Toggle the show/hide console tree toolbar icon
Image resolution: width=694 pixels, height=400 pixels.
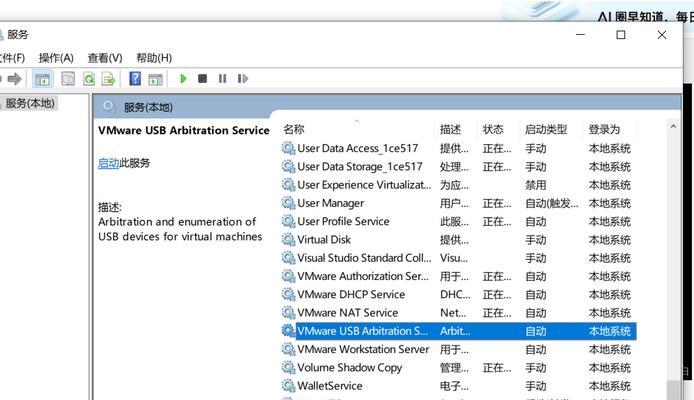[x=42, y=79]
